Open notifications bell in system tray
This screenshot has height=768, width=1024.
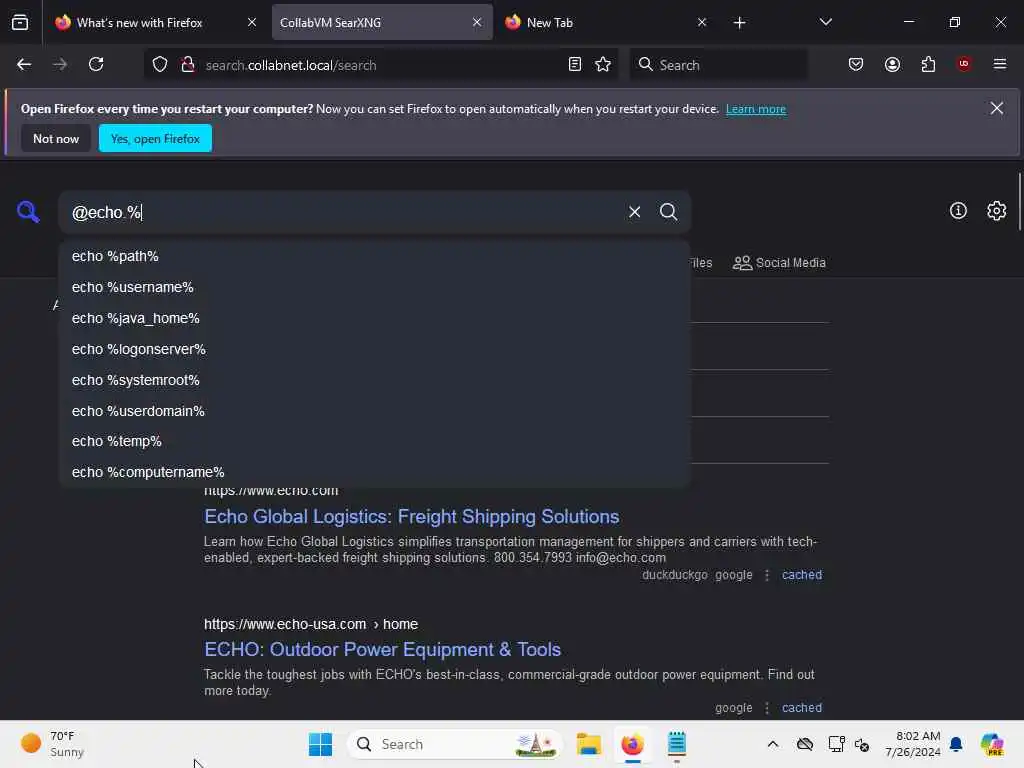pos(956,744)
